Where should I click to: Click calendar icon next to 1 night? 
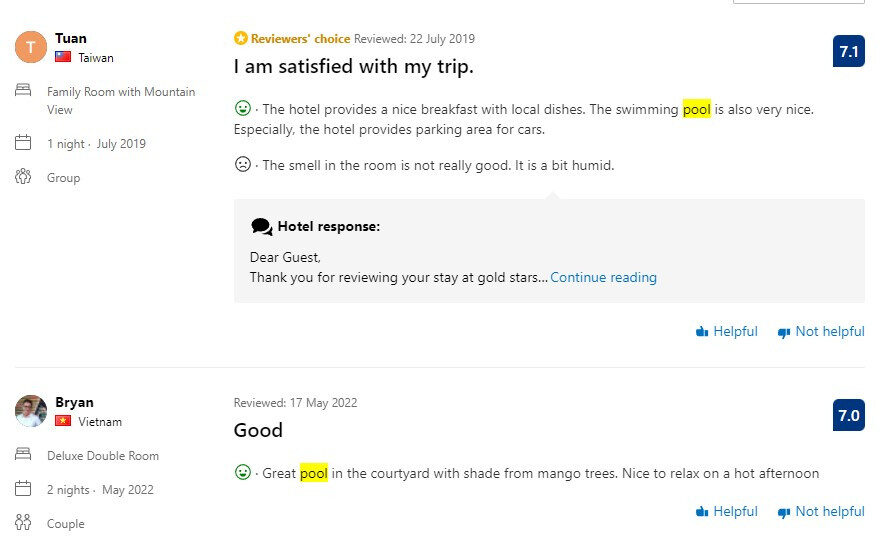23,143
